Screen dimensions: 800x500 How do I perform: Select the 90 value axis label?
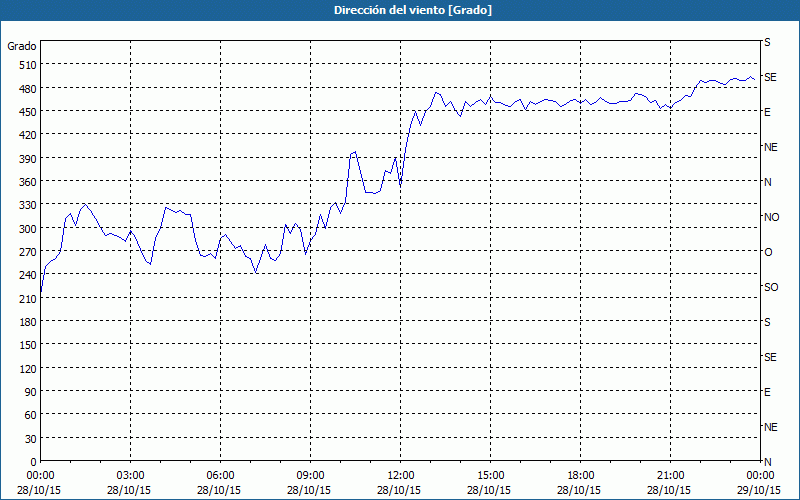point(31,392)
